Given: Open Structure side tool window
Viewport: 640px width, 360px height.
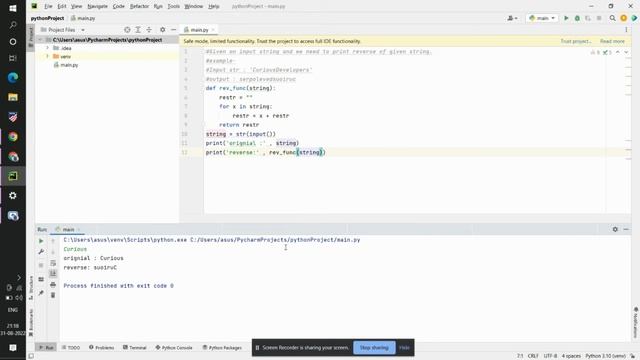Looking at the screenshot, I should pos(31,288).
